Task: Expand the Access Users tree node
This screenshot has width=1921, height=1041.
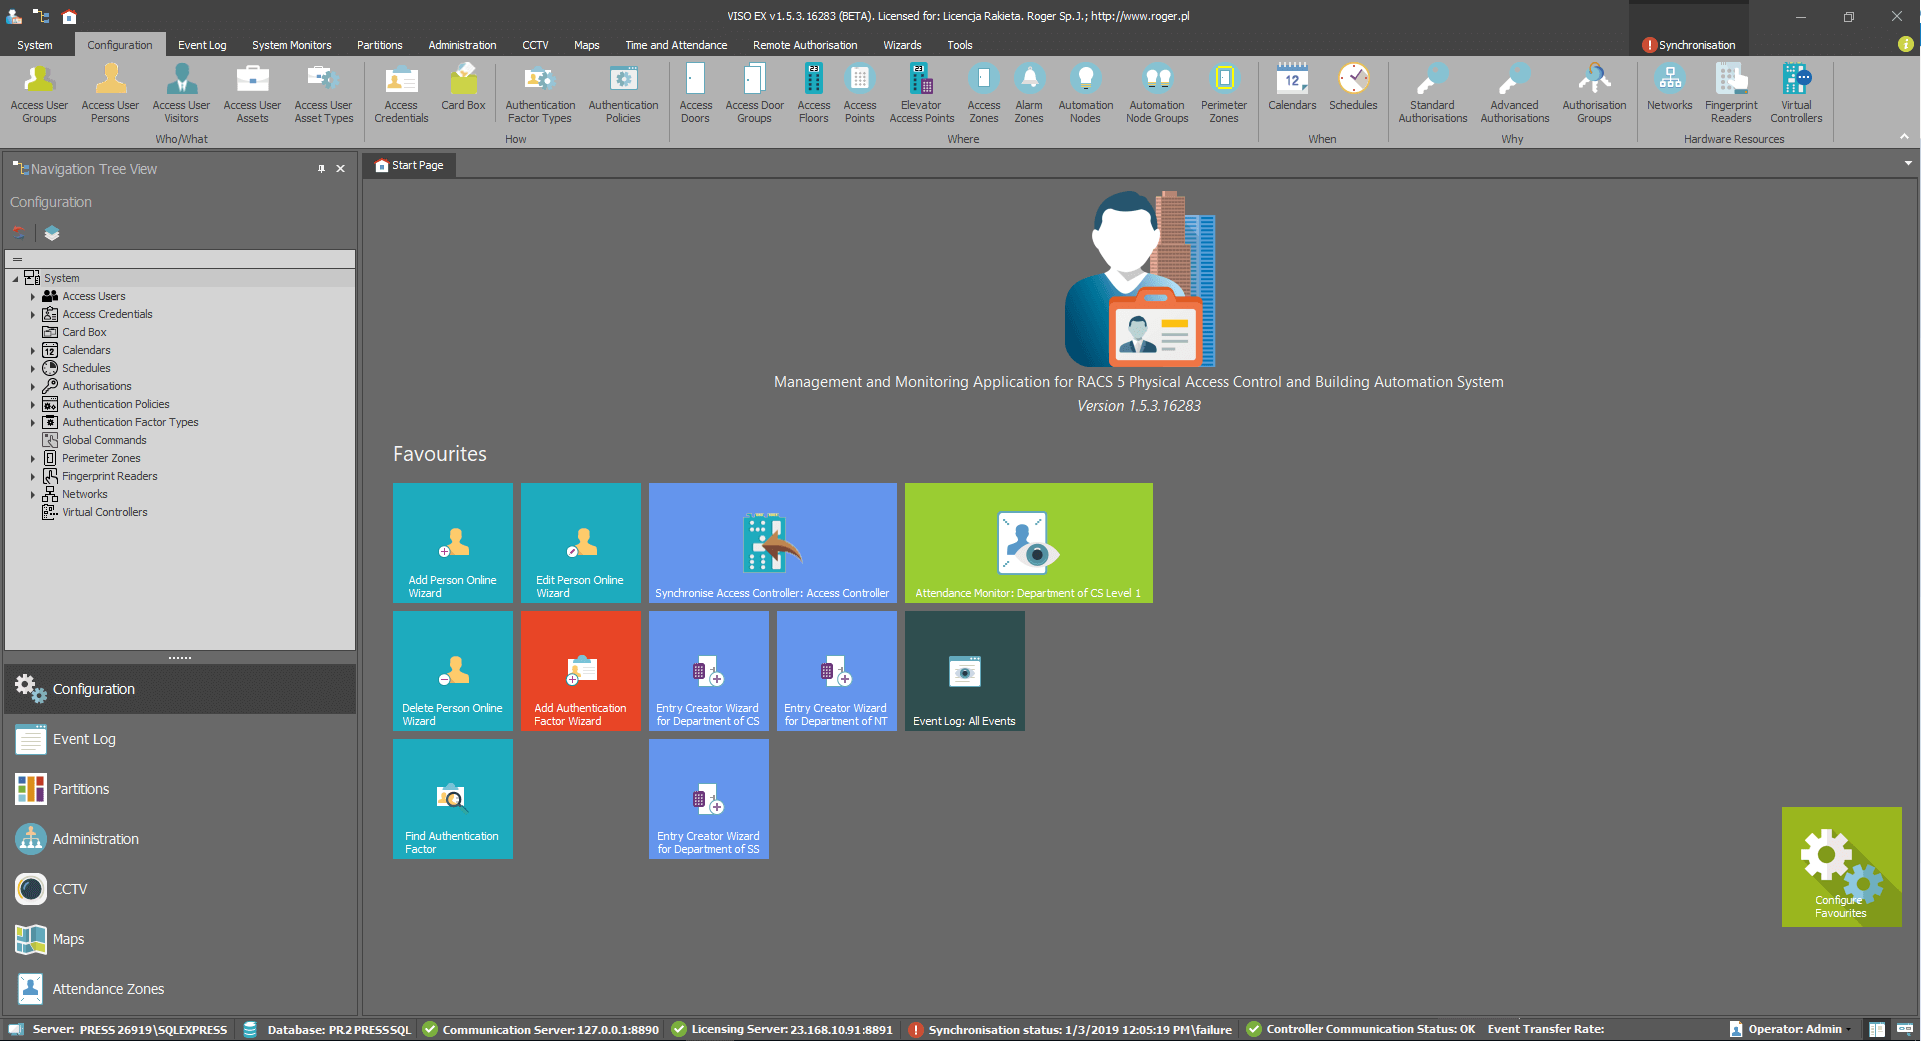Action: coord(32,297)
